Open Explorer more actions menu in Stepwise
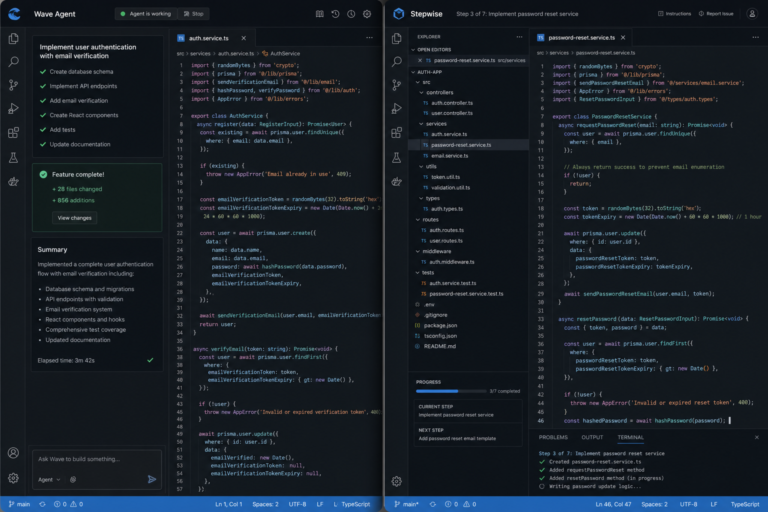This screenshot has width=768, height=512. [519, 37]
